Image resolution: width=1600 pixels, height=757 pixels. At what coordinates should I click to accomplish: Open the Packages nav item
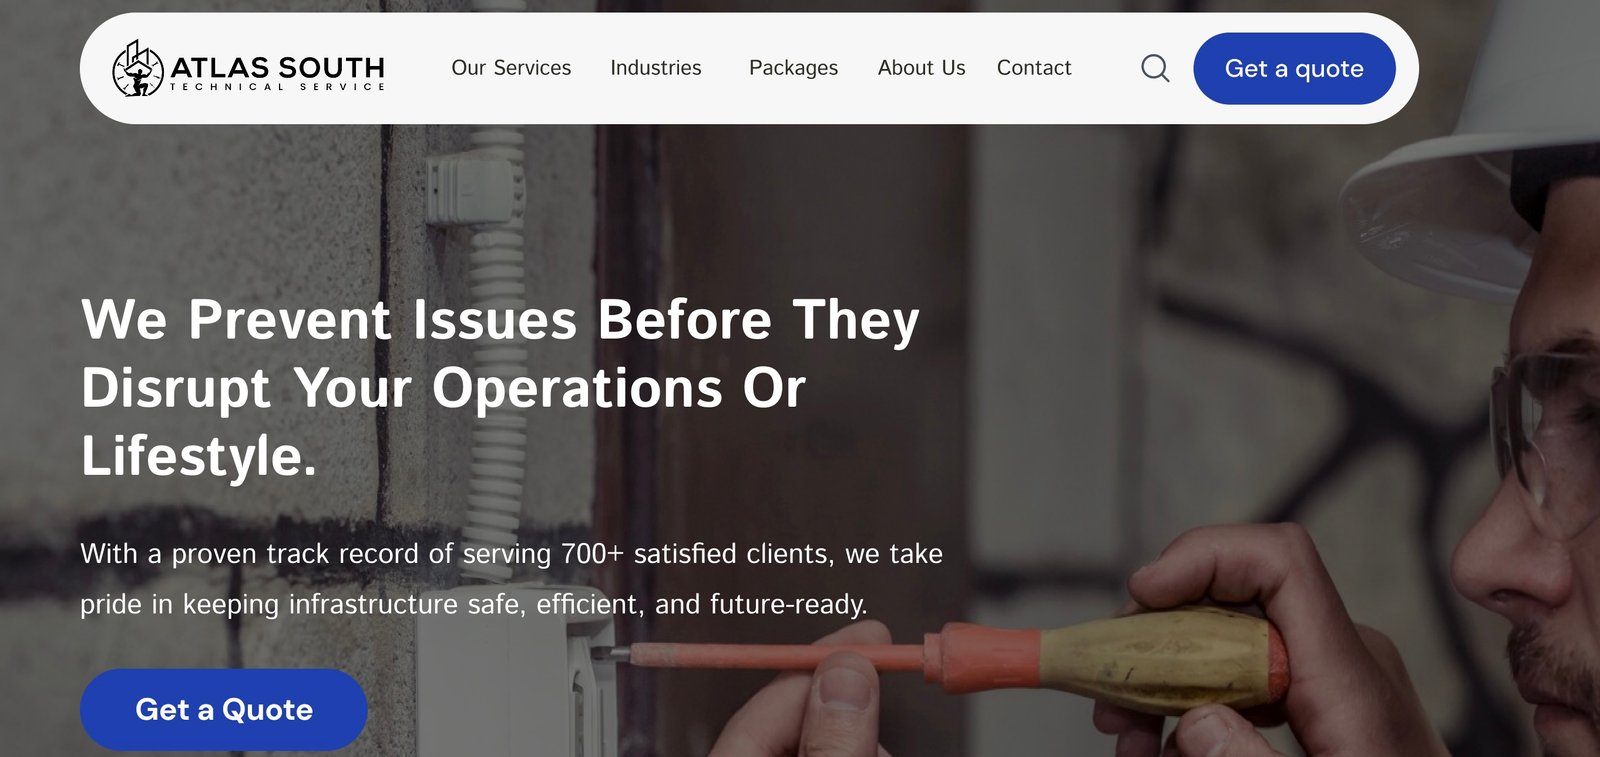[794, 68]
